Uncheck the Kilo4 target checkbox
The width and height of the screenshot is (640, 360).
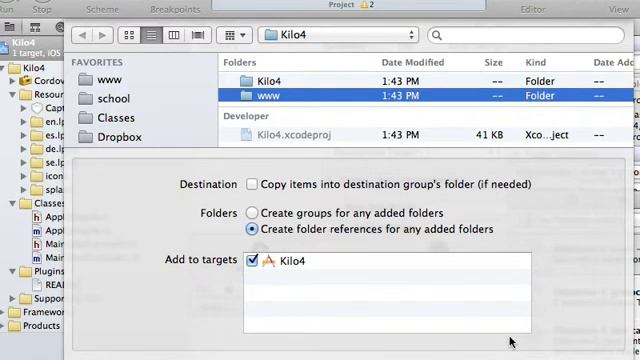[x=252, y=260]
